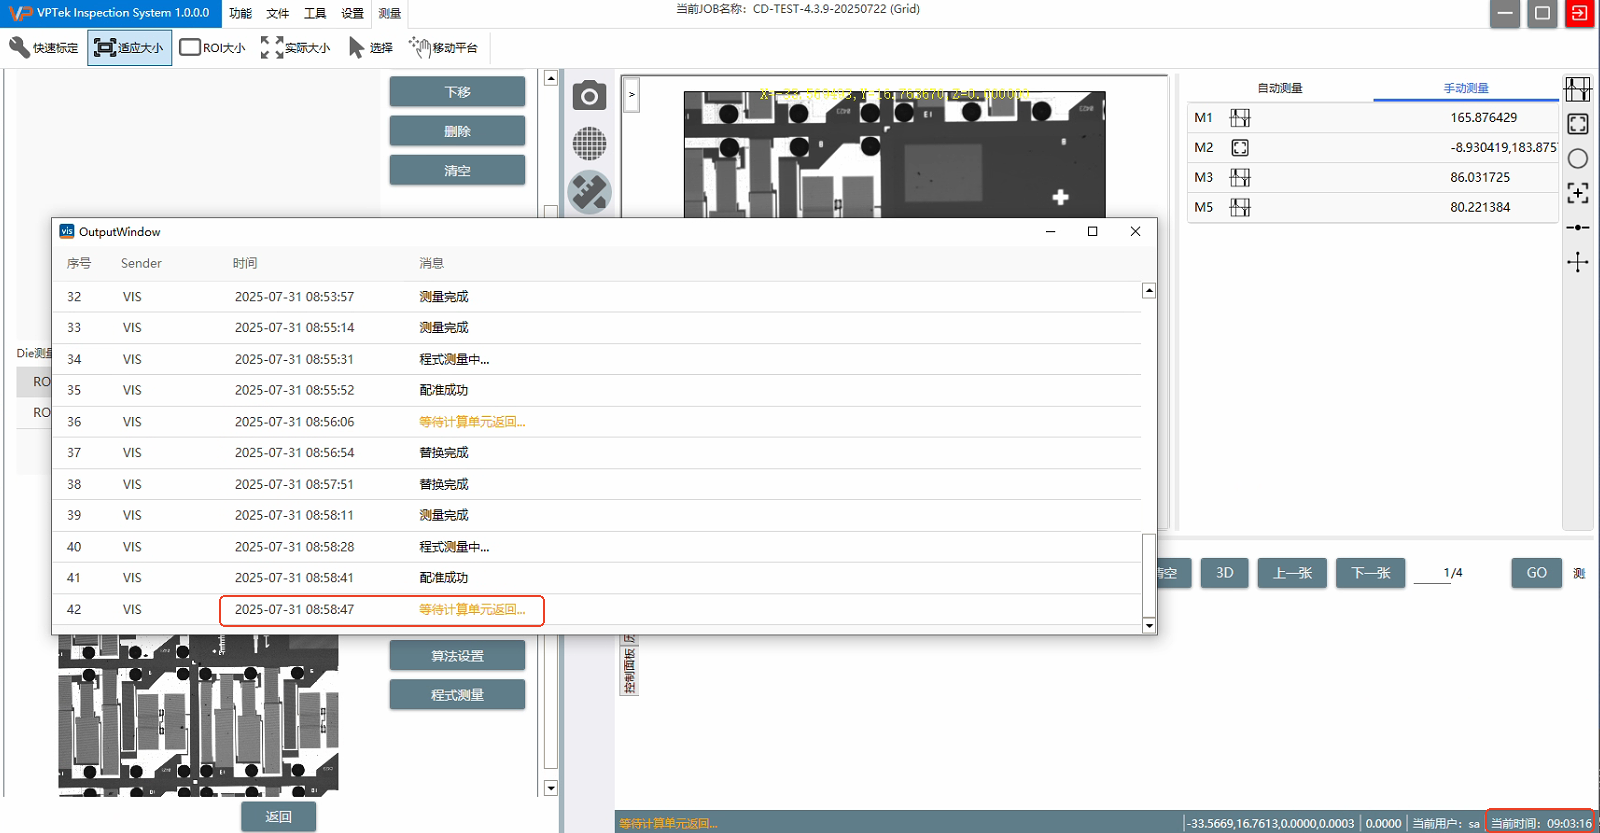Click OutputWindow scrollbar up arrow
The image size is (1600, 833).
pos(1149,291)
